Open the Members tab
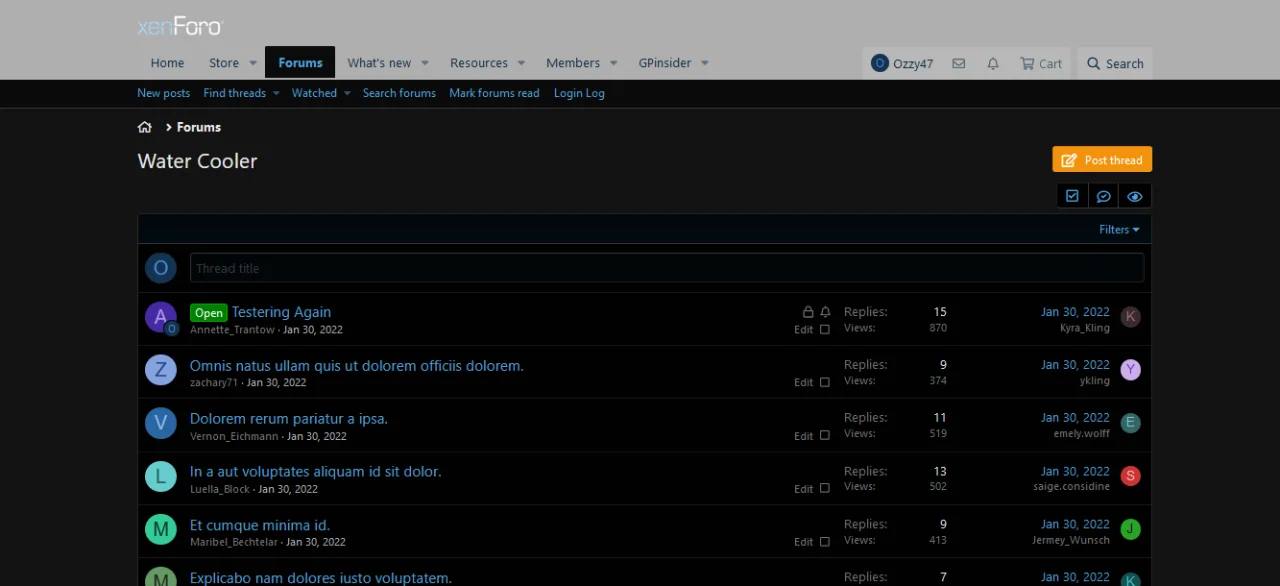The width and height of the screenshot is (1280, 586). [x=572, y=63]
